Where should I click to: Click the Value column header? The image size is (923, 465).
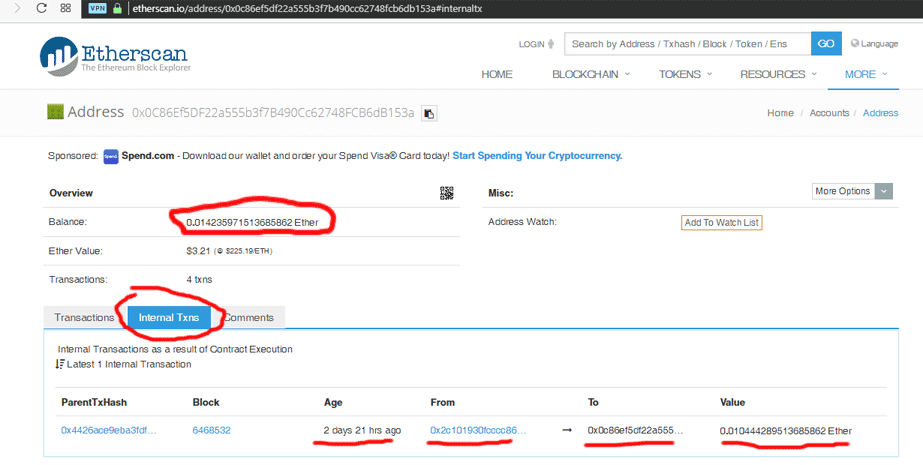coord(732,403)
